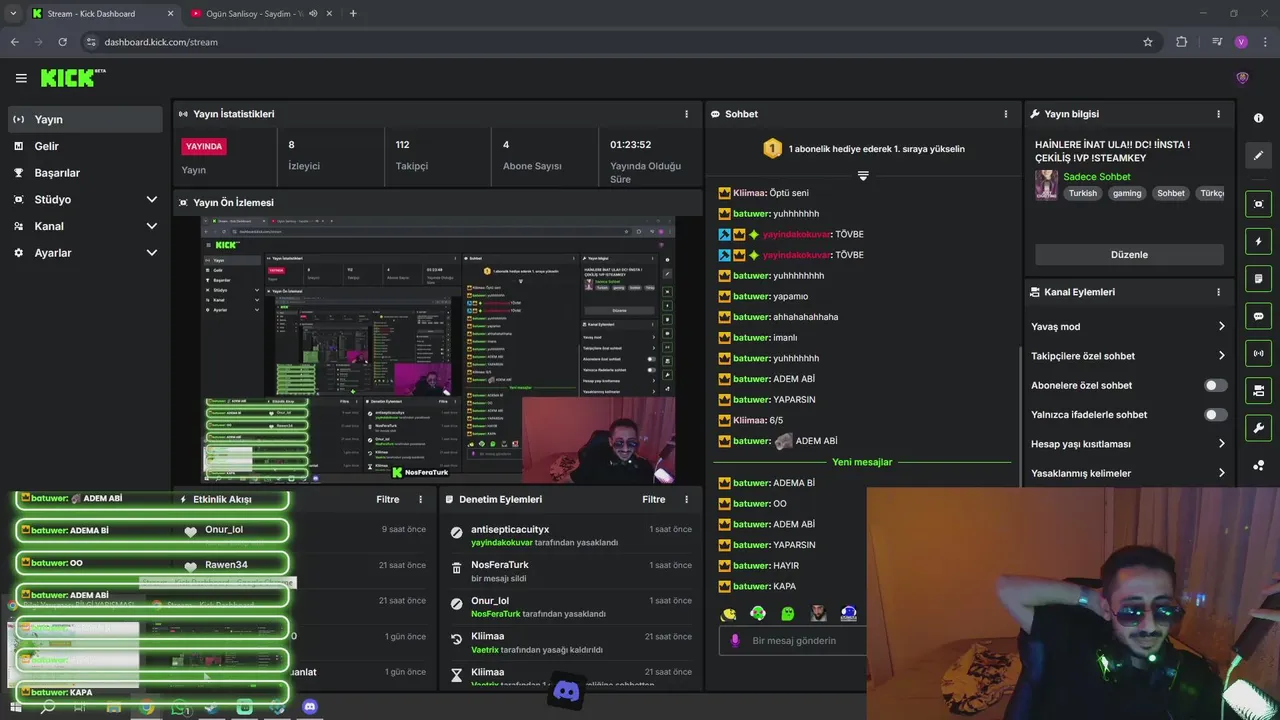Viewport: 1280px width, 720px height.
Task: Open a new browser tab
Action: coord(353,14)
